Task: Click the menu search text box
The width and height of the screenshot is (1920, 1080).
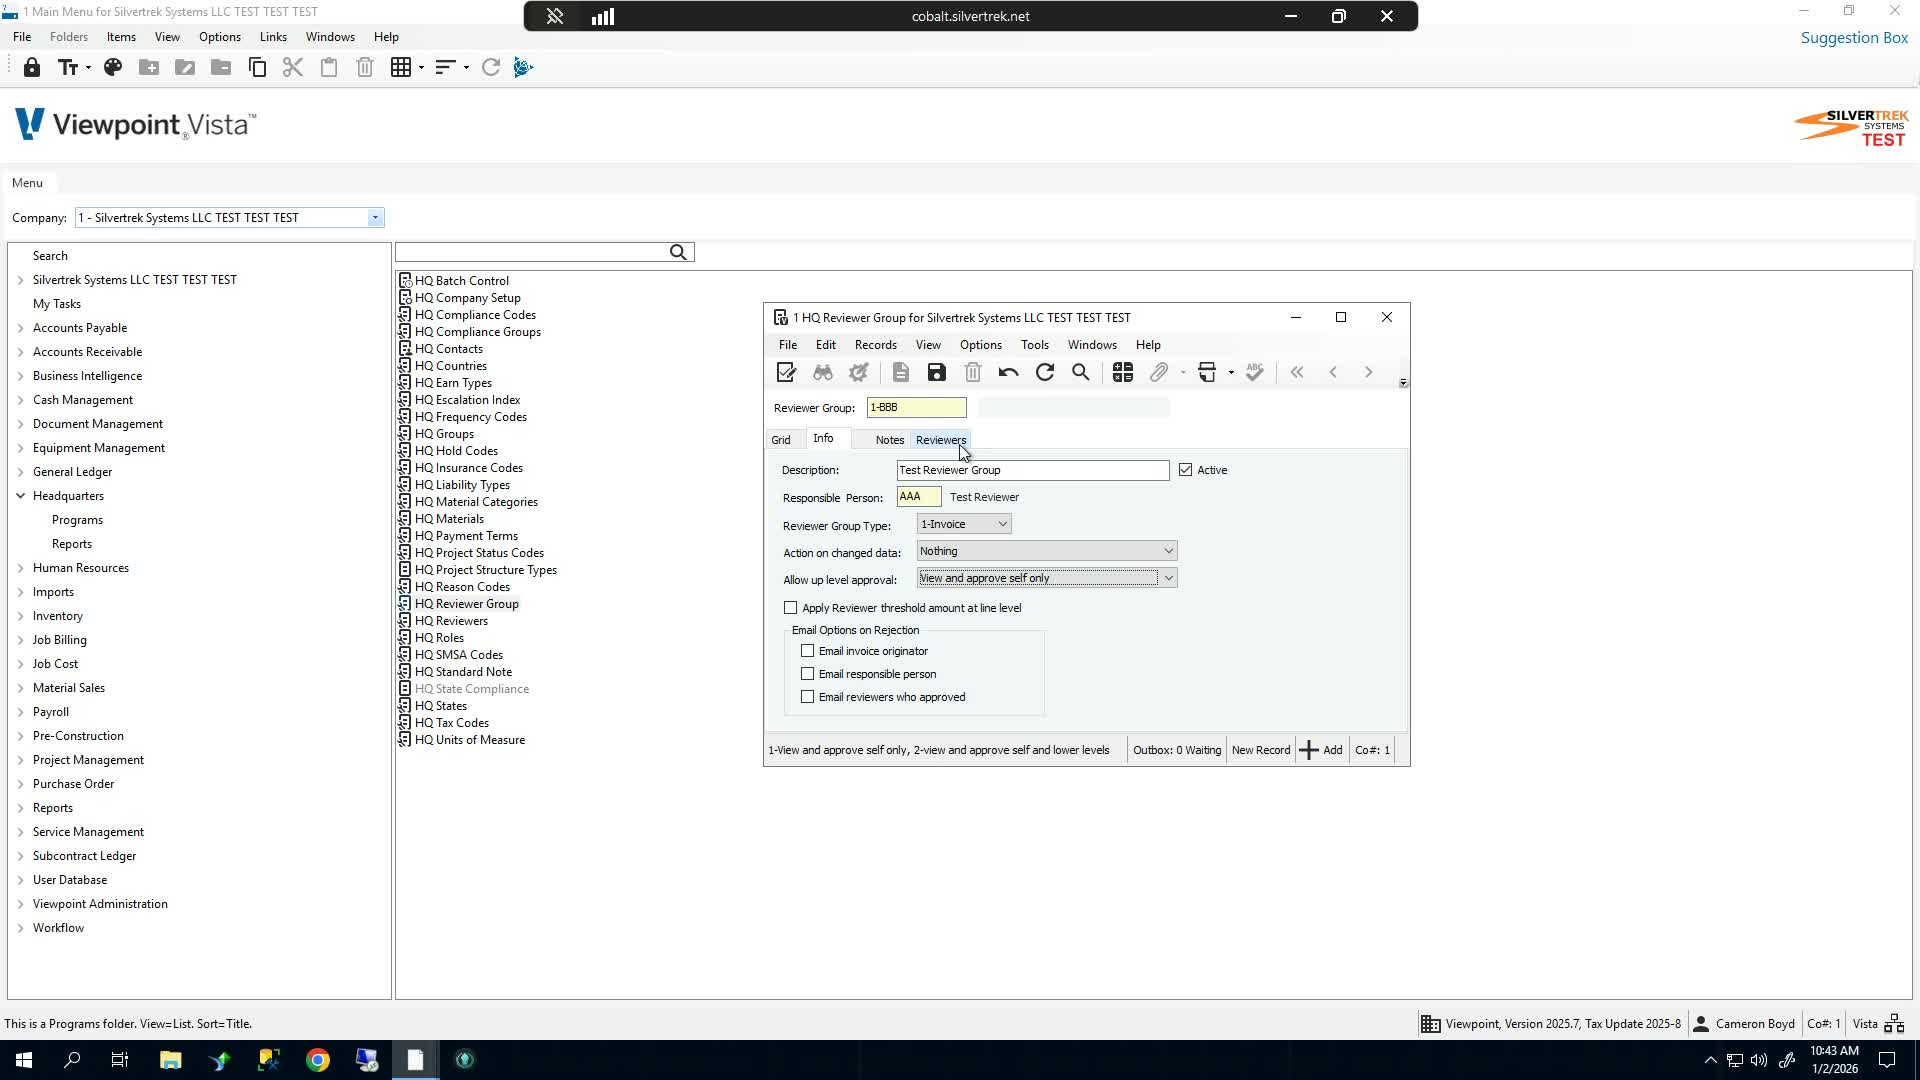Action: tap(531, 252)
